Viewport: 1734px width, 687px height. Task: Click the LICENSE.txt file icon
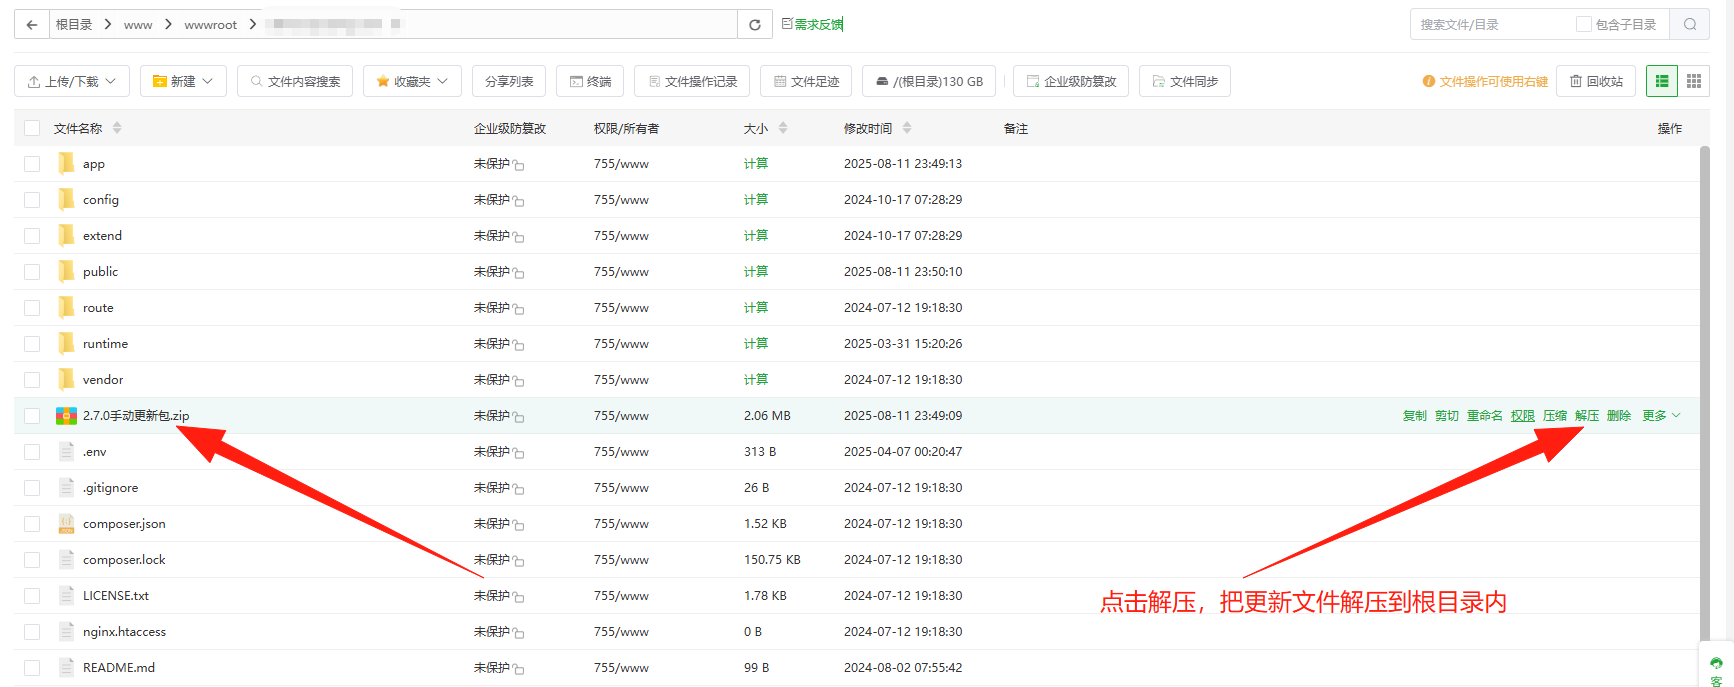pos(66,595)
